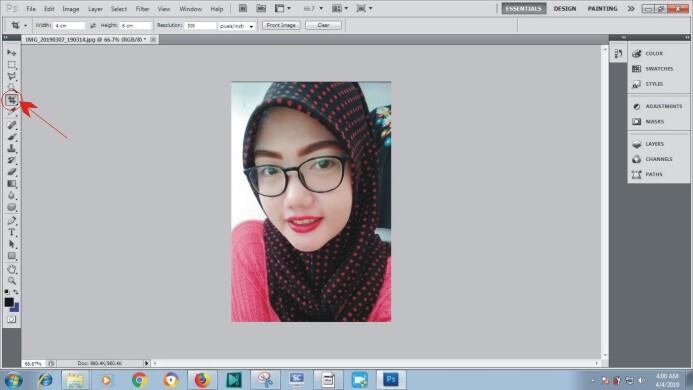
Task: Open the Select menu
Action: [x=119, y=9]
